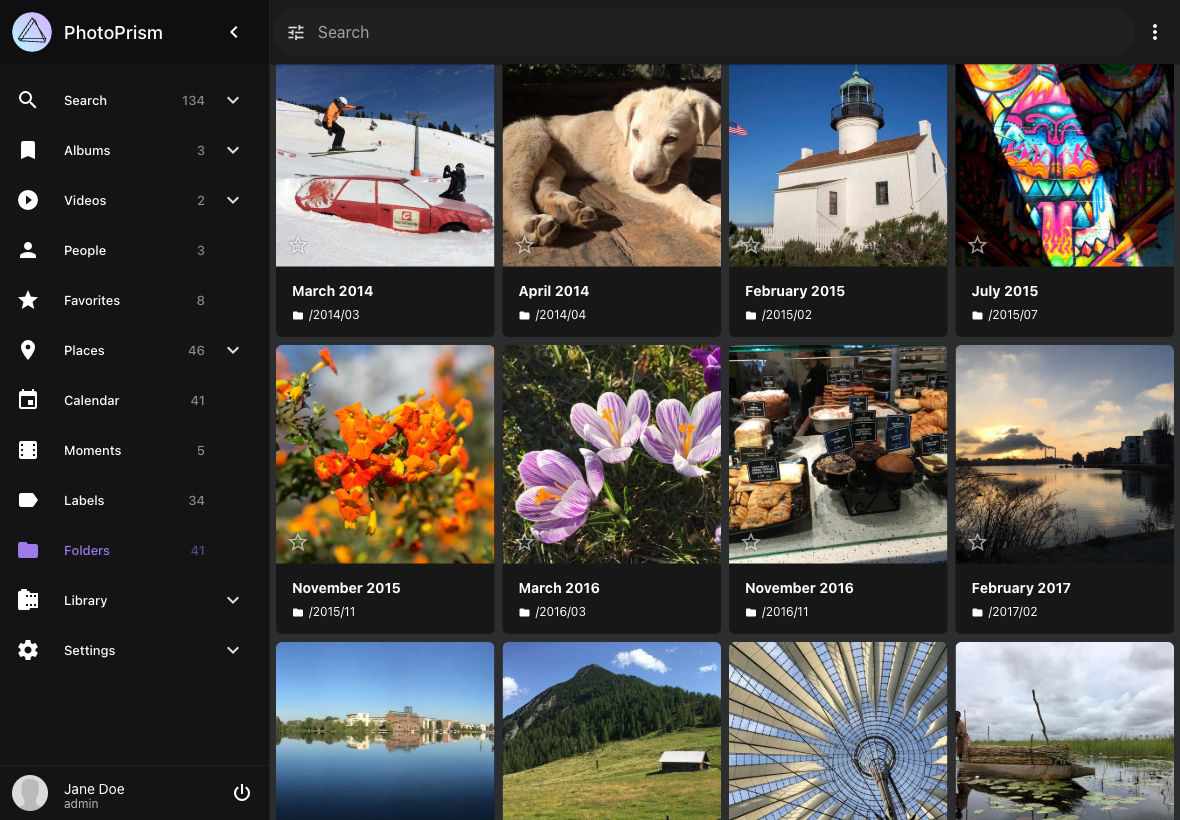This screenshot has width=1180, height=820.
Task: Collapse the sidebar with the chevron-left icon
Action: 234,32
